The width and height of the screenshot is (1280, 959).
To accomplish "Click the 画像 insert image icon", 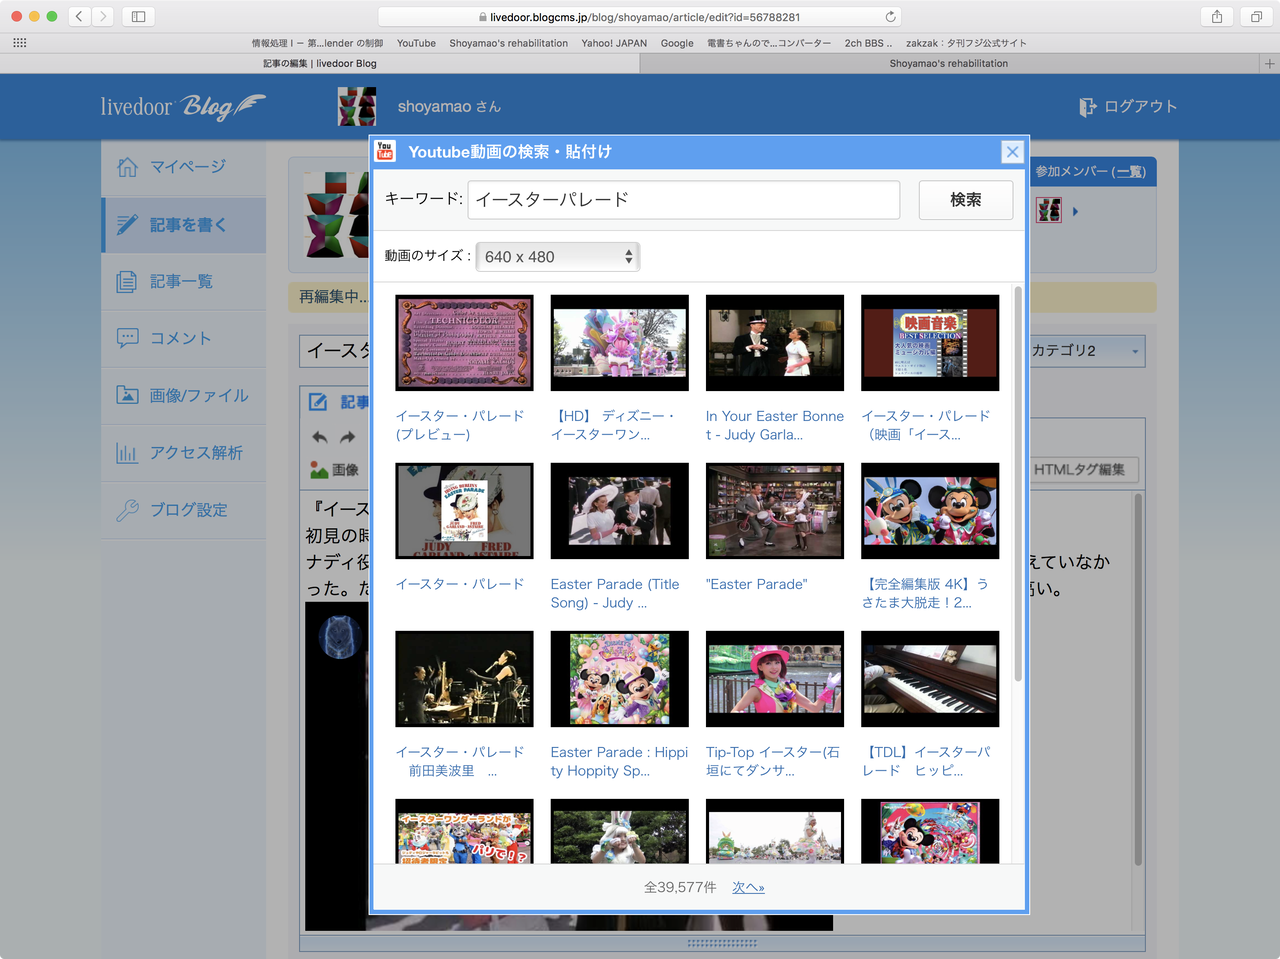I will click(335, 470).
